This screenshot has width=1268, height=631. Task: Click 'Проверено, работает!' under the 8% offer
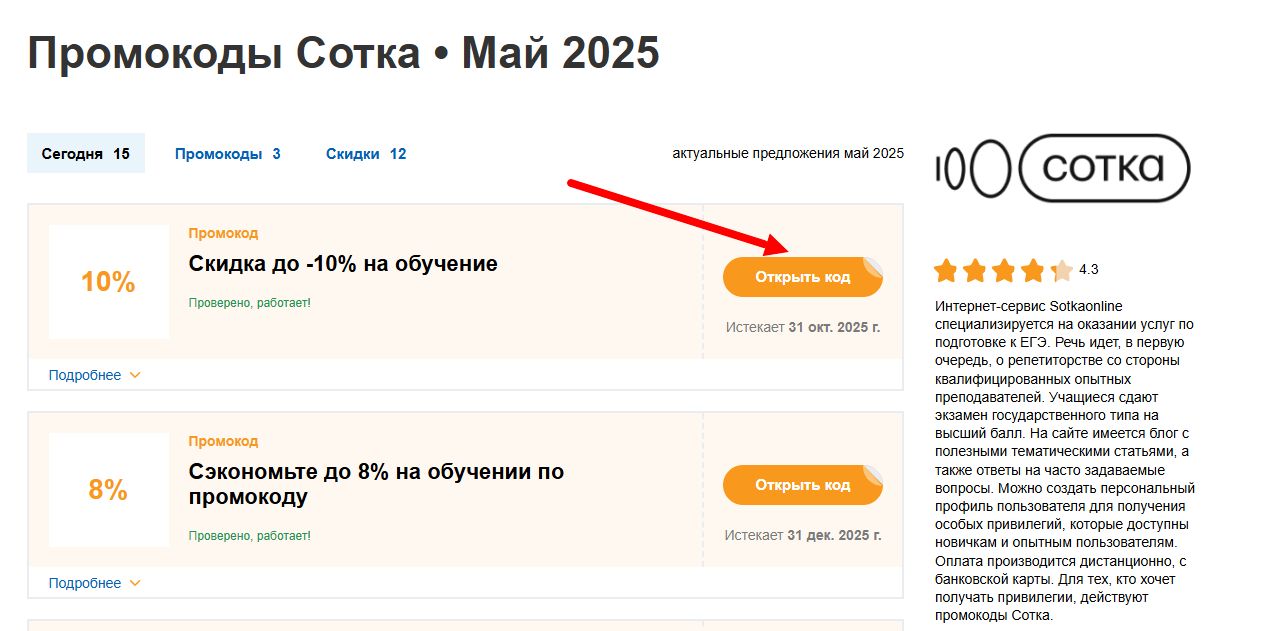(249, 535)
